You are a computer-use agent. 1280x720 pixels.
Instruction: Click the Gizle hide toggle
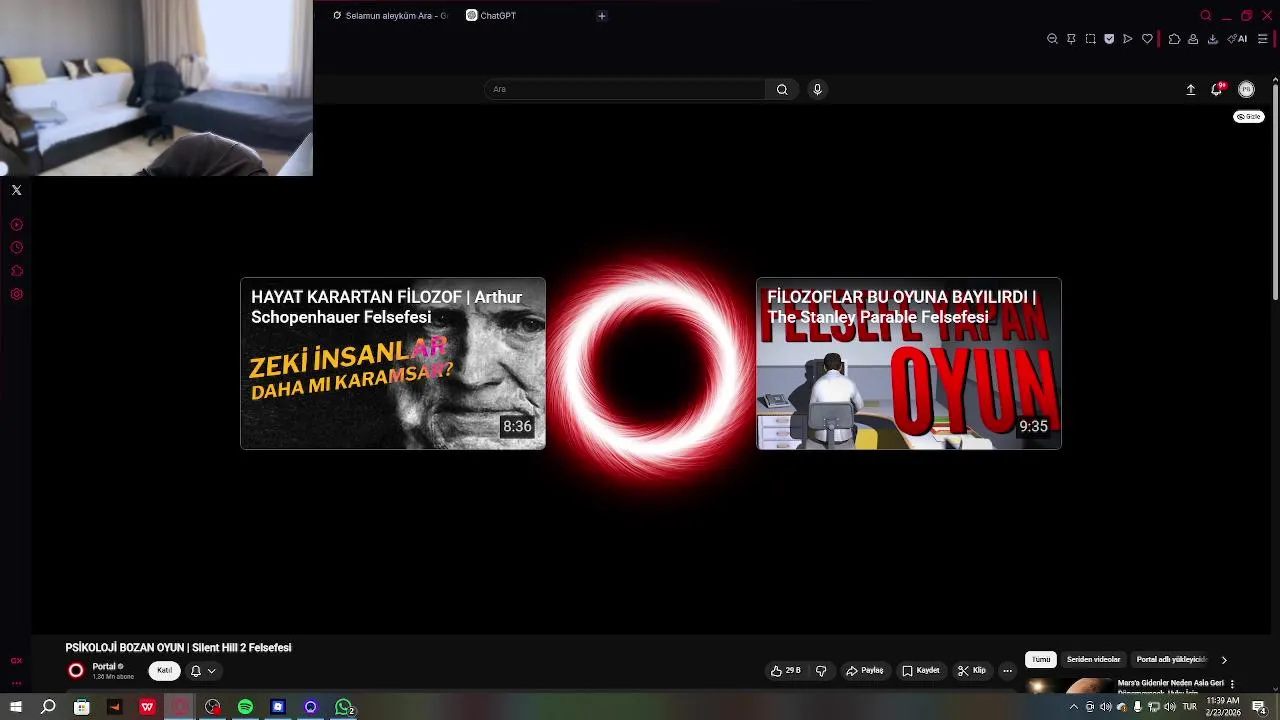click(1248, 117)
